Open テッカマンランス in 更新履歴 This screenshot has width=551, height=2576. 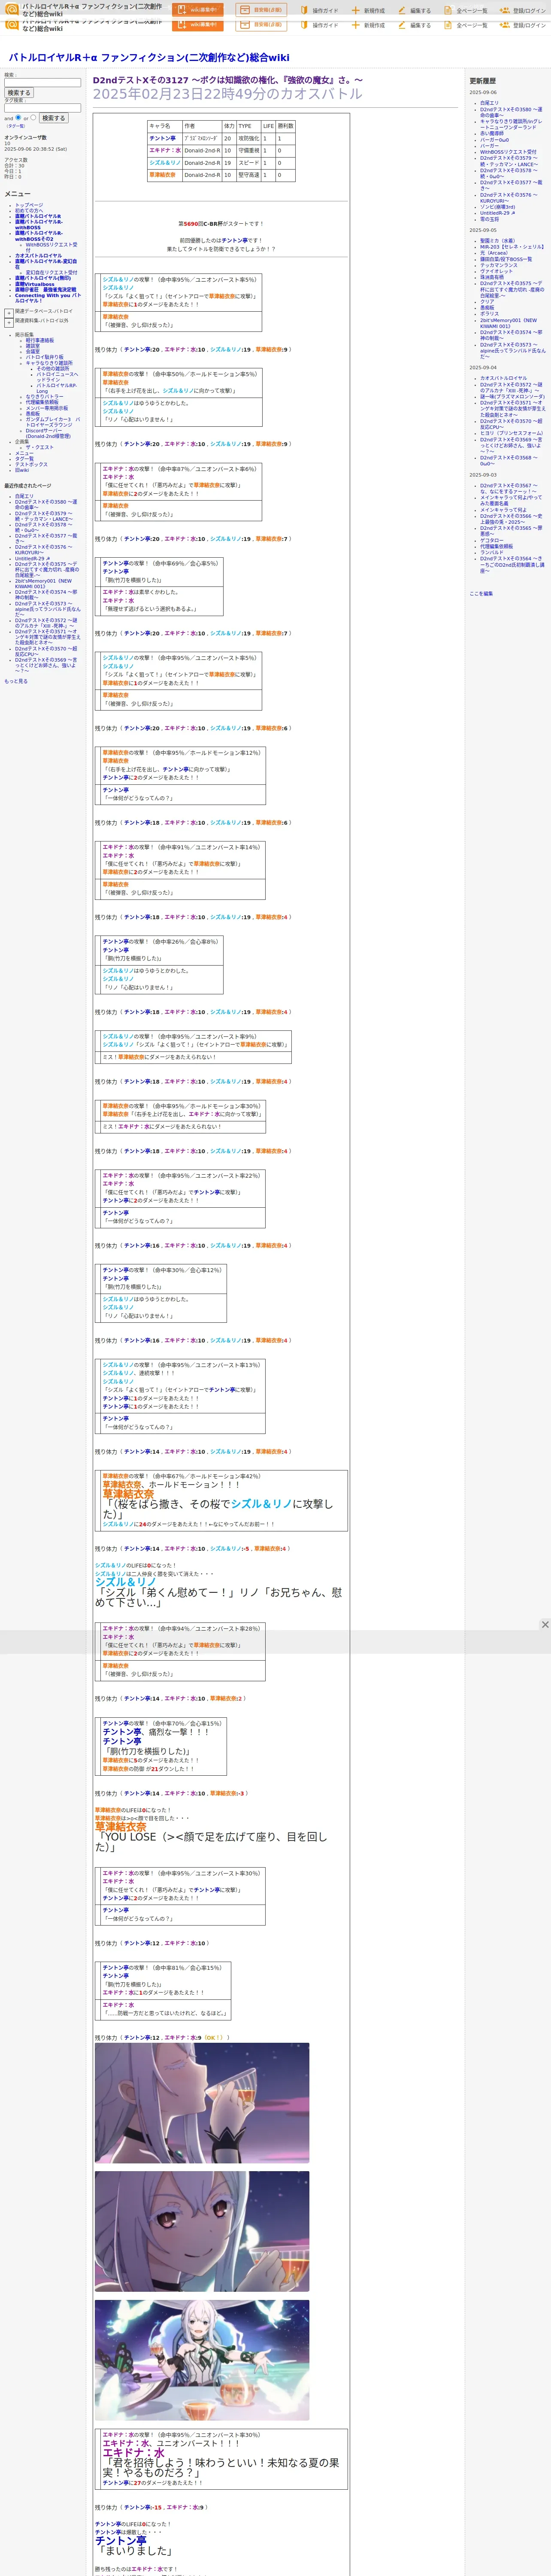tap(499, 265)
